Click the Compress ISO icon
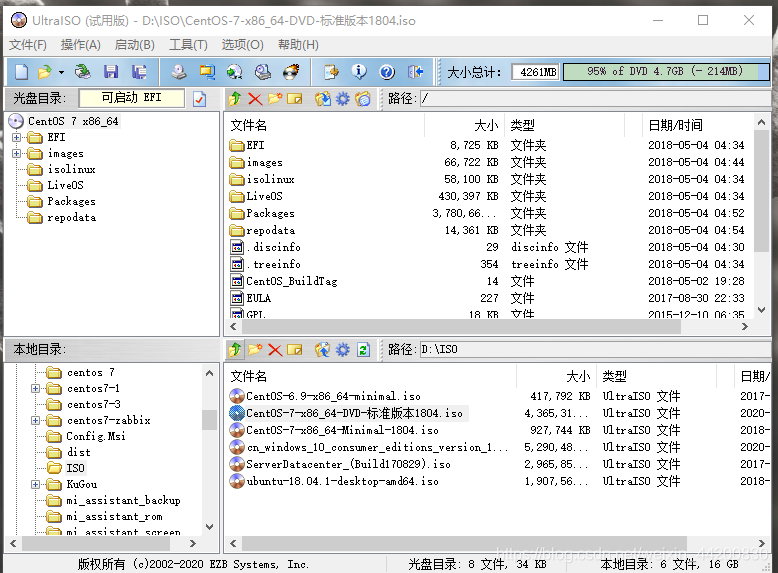778x573 pixels. tap(207, 72)
